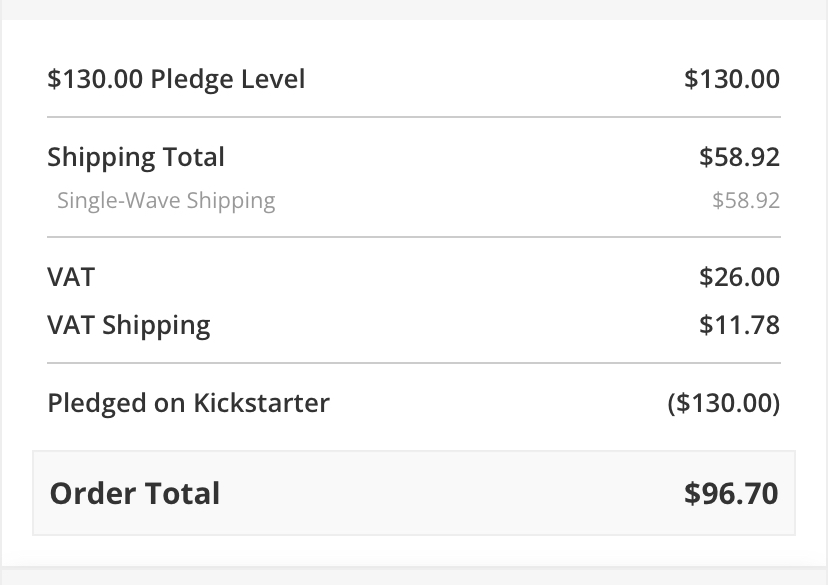Click the "$130.00 Pledge Level" label
This screenshot has height=585, width=828.
[176, 79]
